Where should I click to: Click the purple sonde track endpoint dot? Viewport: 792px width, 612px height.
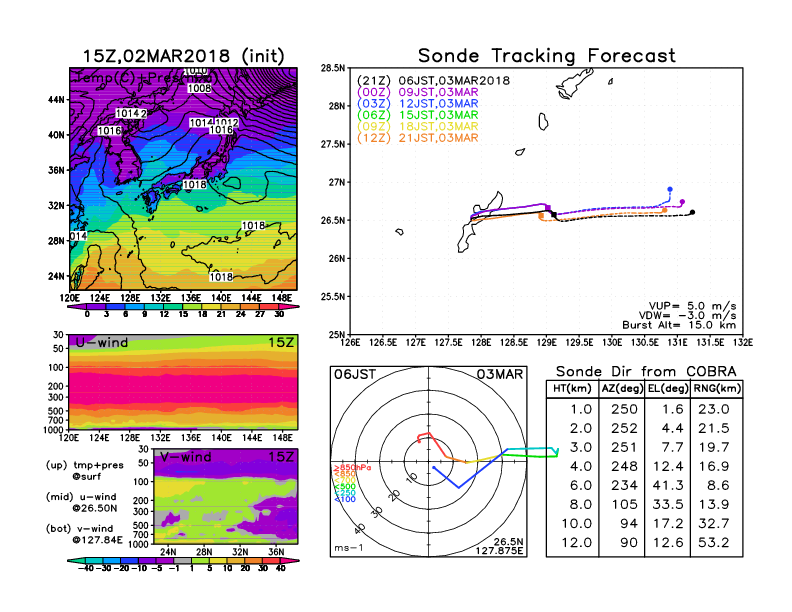[682, 202]
